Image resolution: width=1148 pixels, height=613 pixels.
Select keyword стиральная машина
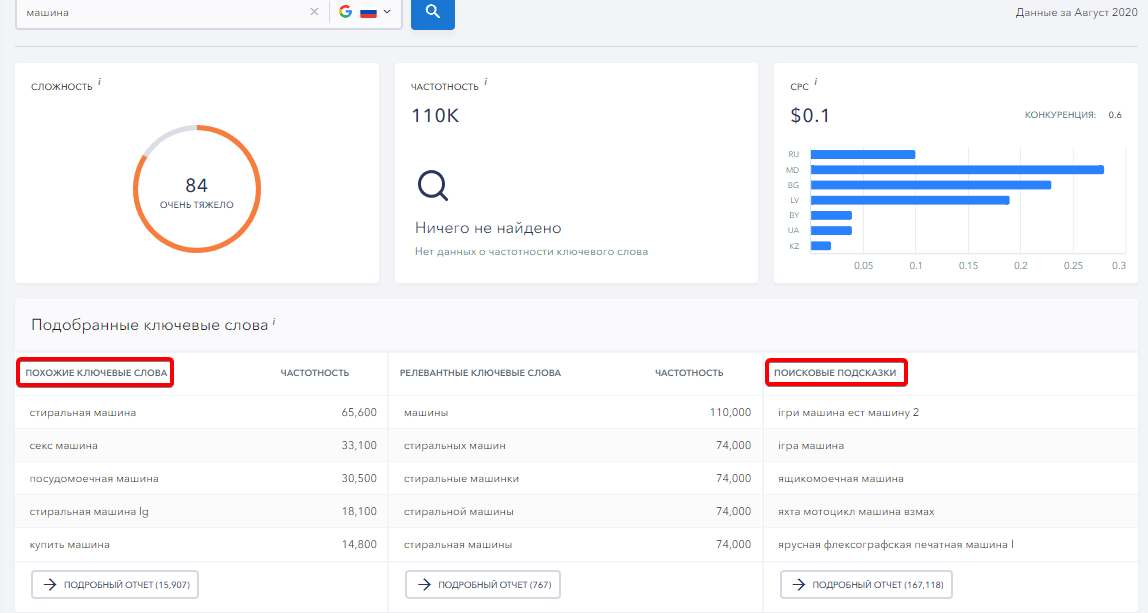(83, 412)
